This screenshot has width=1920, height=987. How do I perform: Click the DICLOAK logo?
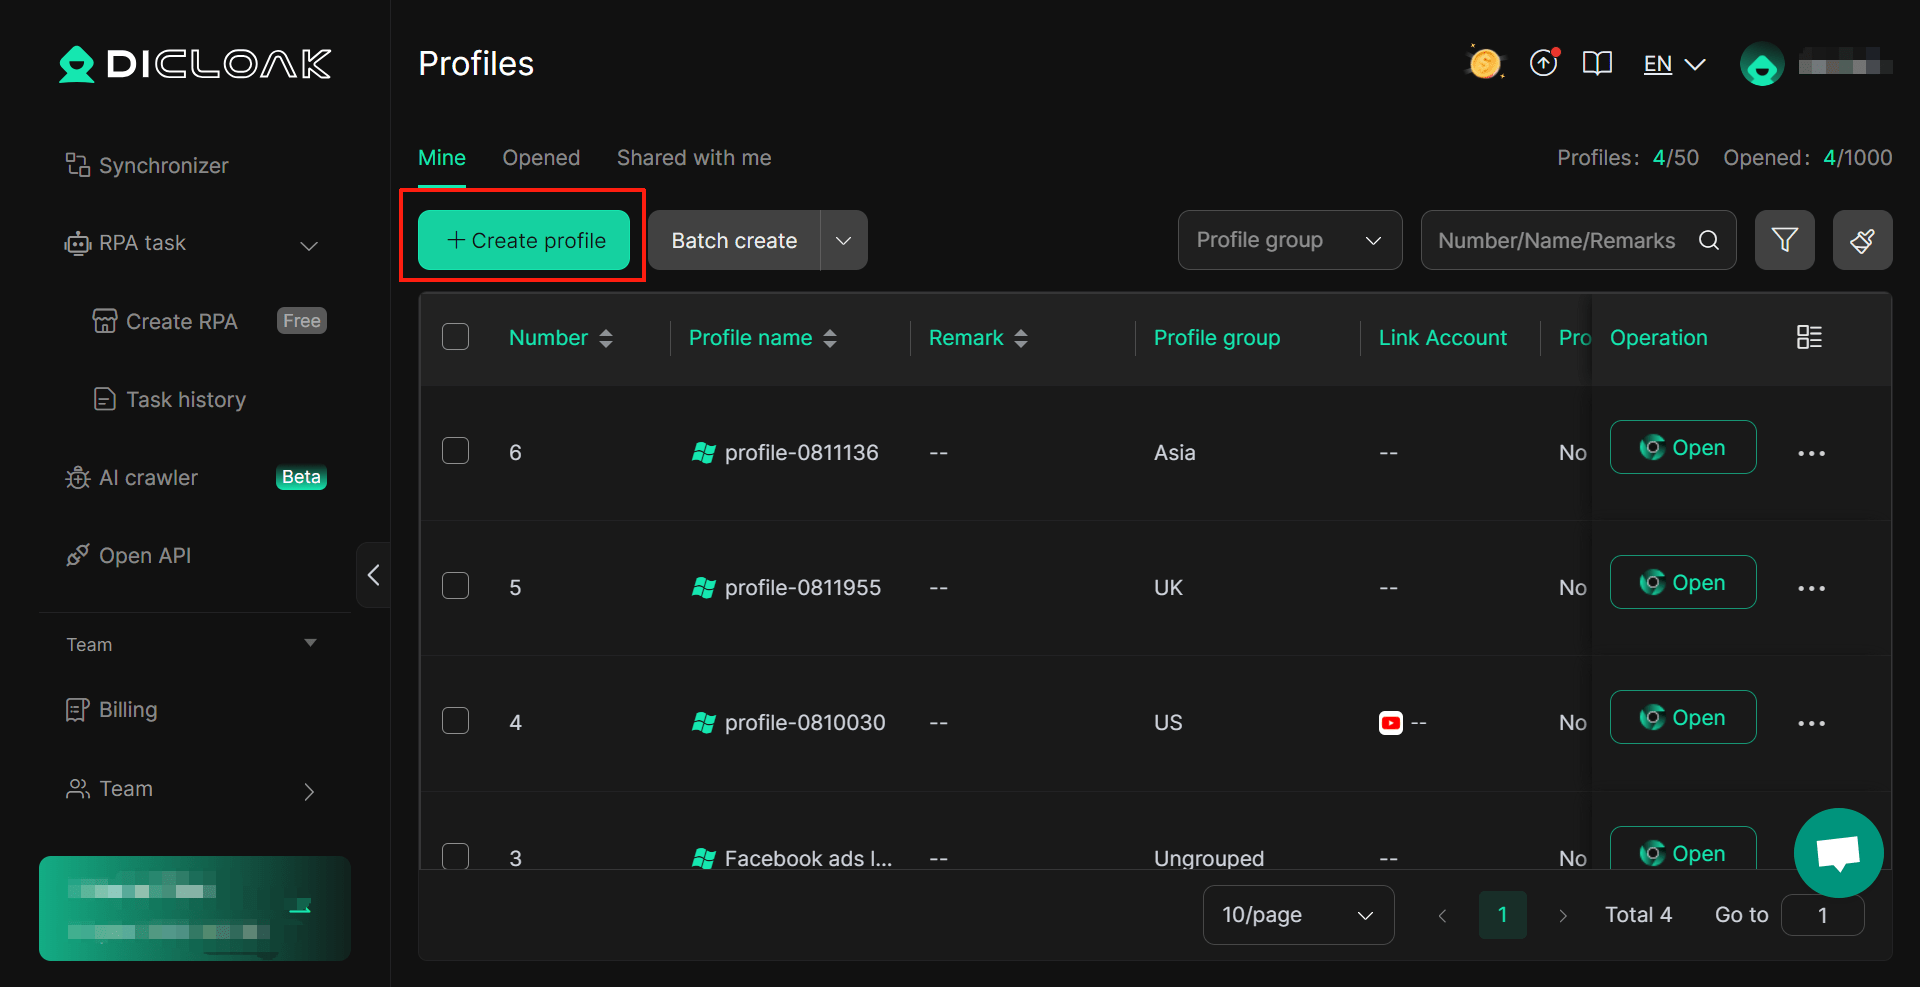tap(194, 64)
